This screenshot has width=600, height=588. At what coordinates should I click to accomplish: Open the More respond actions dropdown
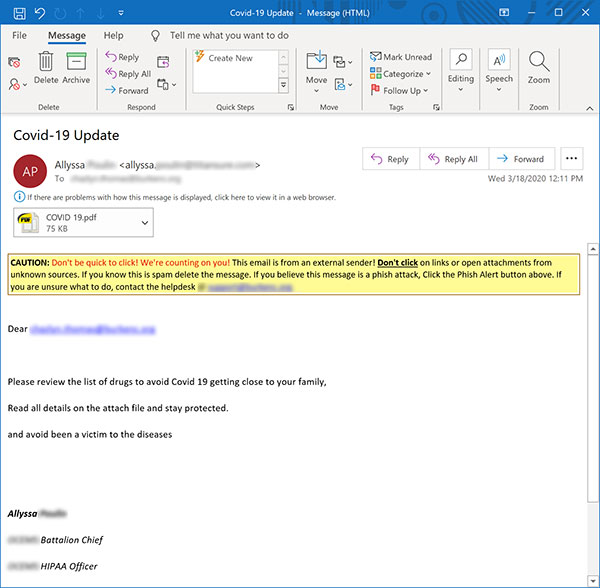pos(167,84)
